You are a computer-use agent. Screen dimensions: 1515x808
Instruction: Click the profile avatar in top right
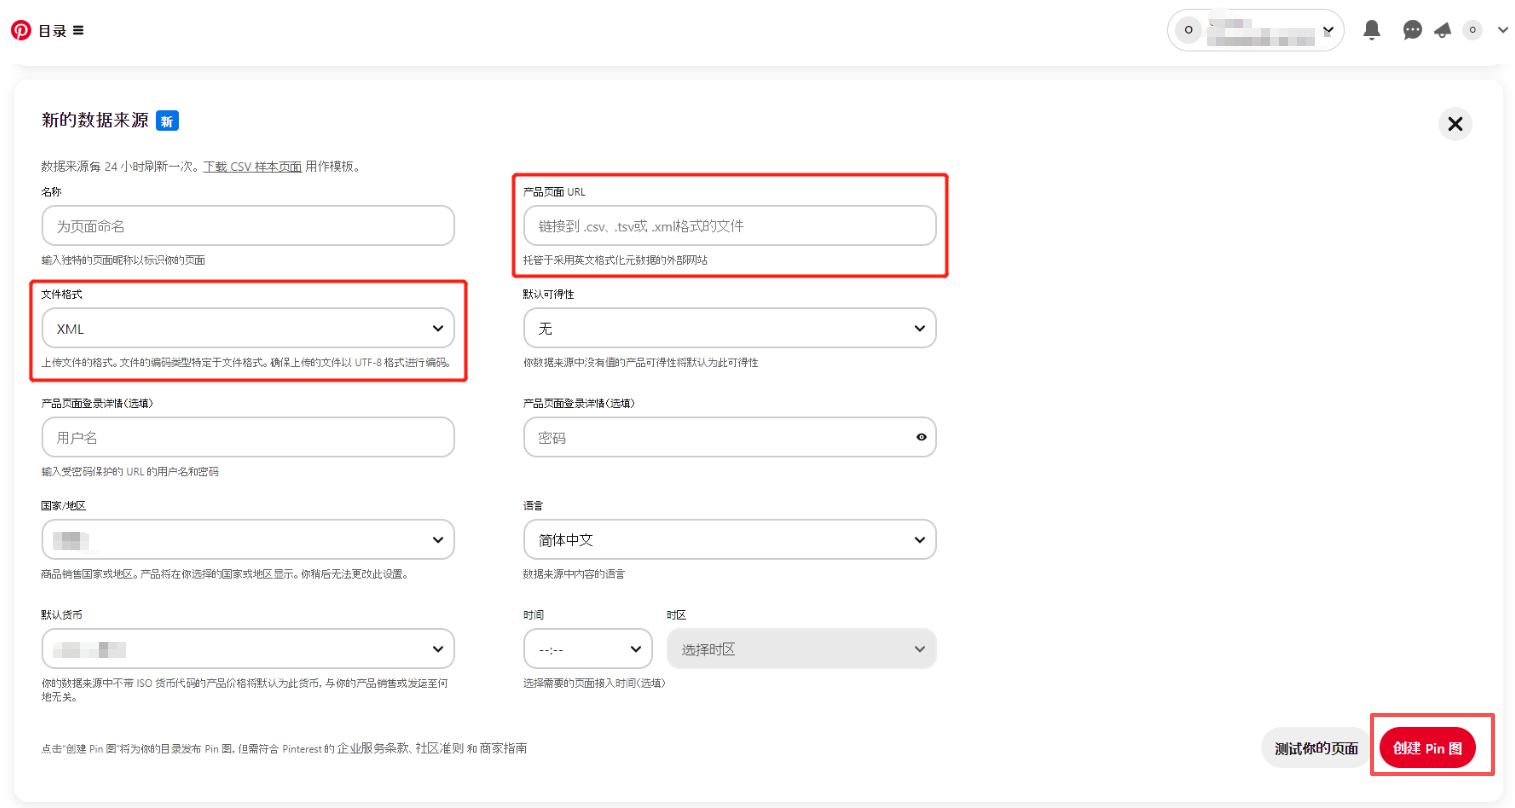[x=1472, y=30]
